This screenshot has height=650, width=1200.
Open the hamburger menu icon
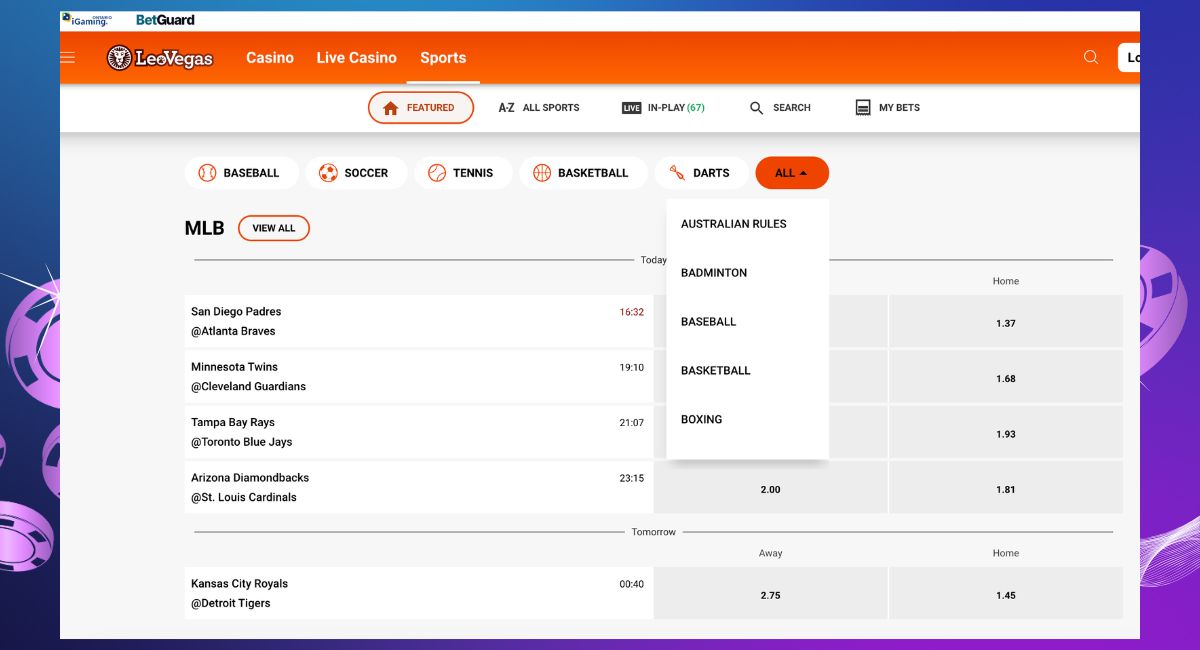pyautogui.click(x=68, y=58)
